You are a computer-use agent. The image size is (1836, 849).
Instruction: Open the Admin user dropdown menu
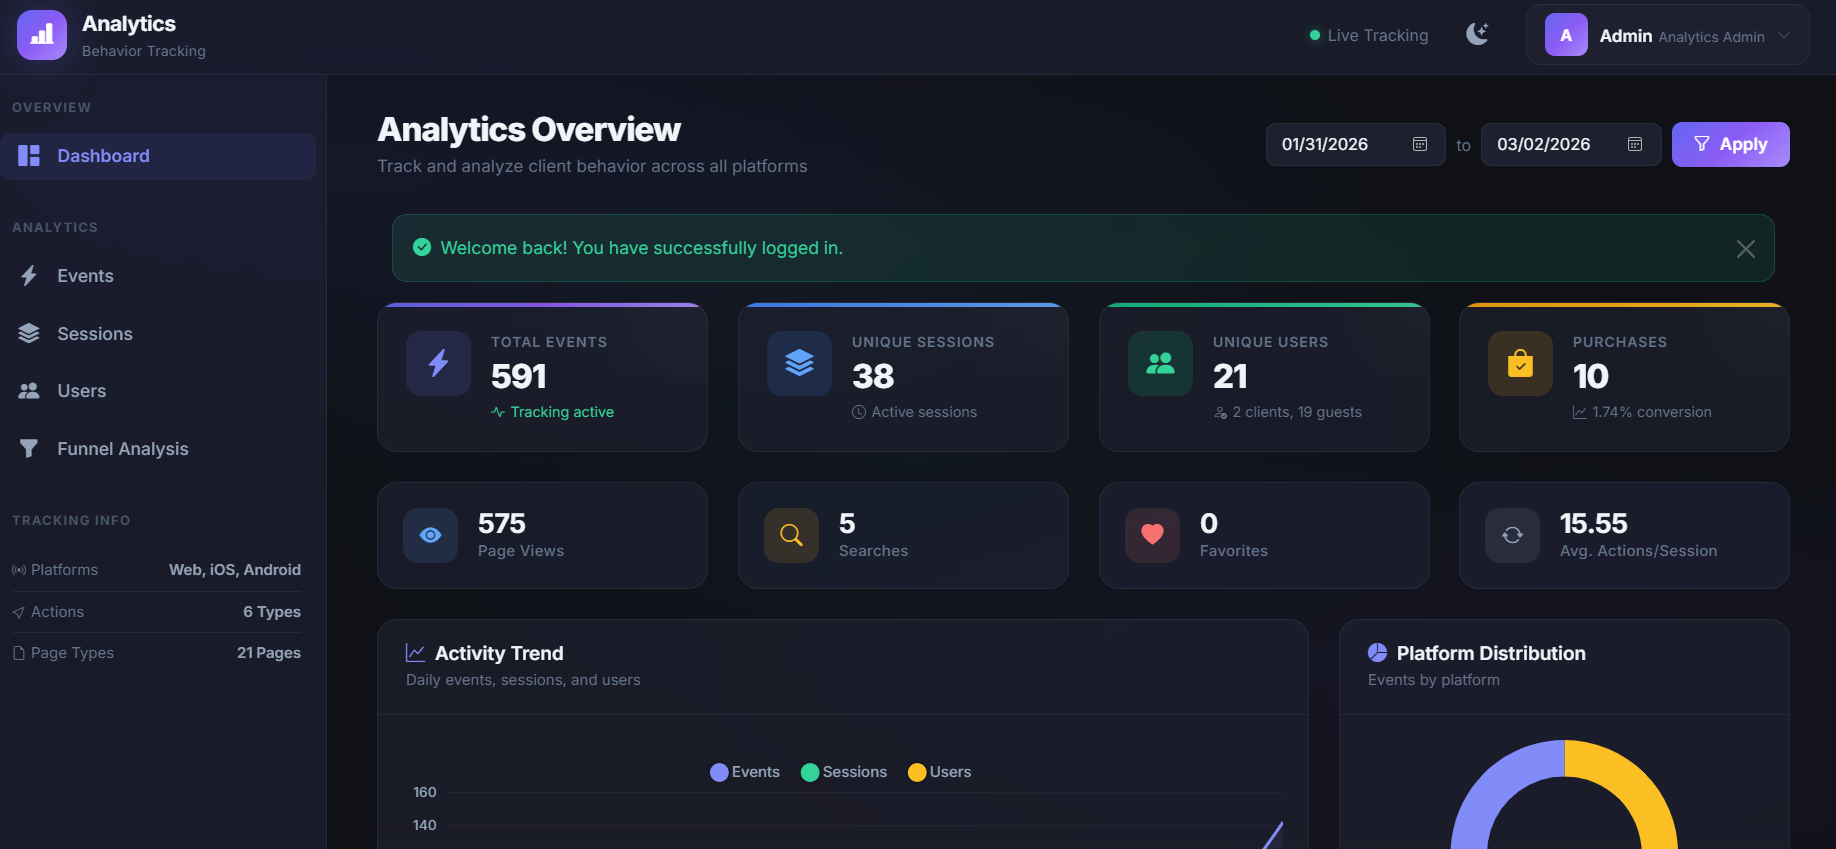[1667, 35]
